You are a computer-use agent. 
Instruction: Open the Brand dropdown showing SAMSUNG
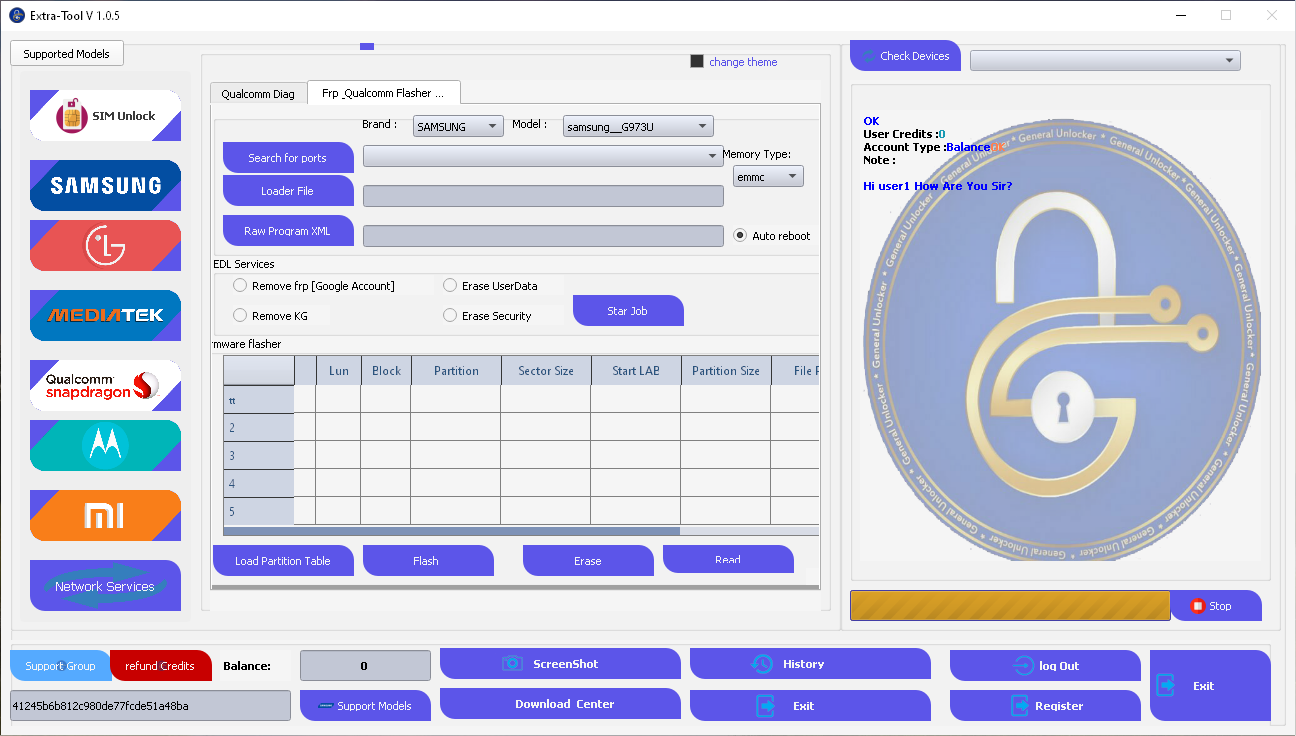(458, 126)
